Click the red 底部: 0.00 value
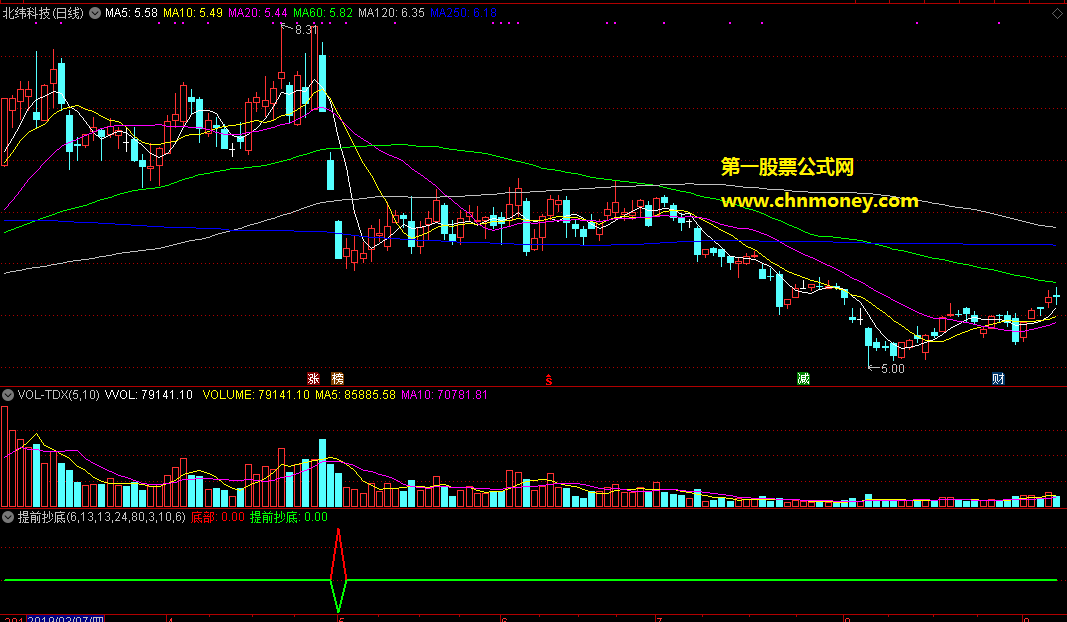The height and width of the screenshot is (622, 1067). pos(218,517)
